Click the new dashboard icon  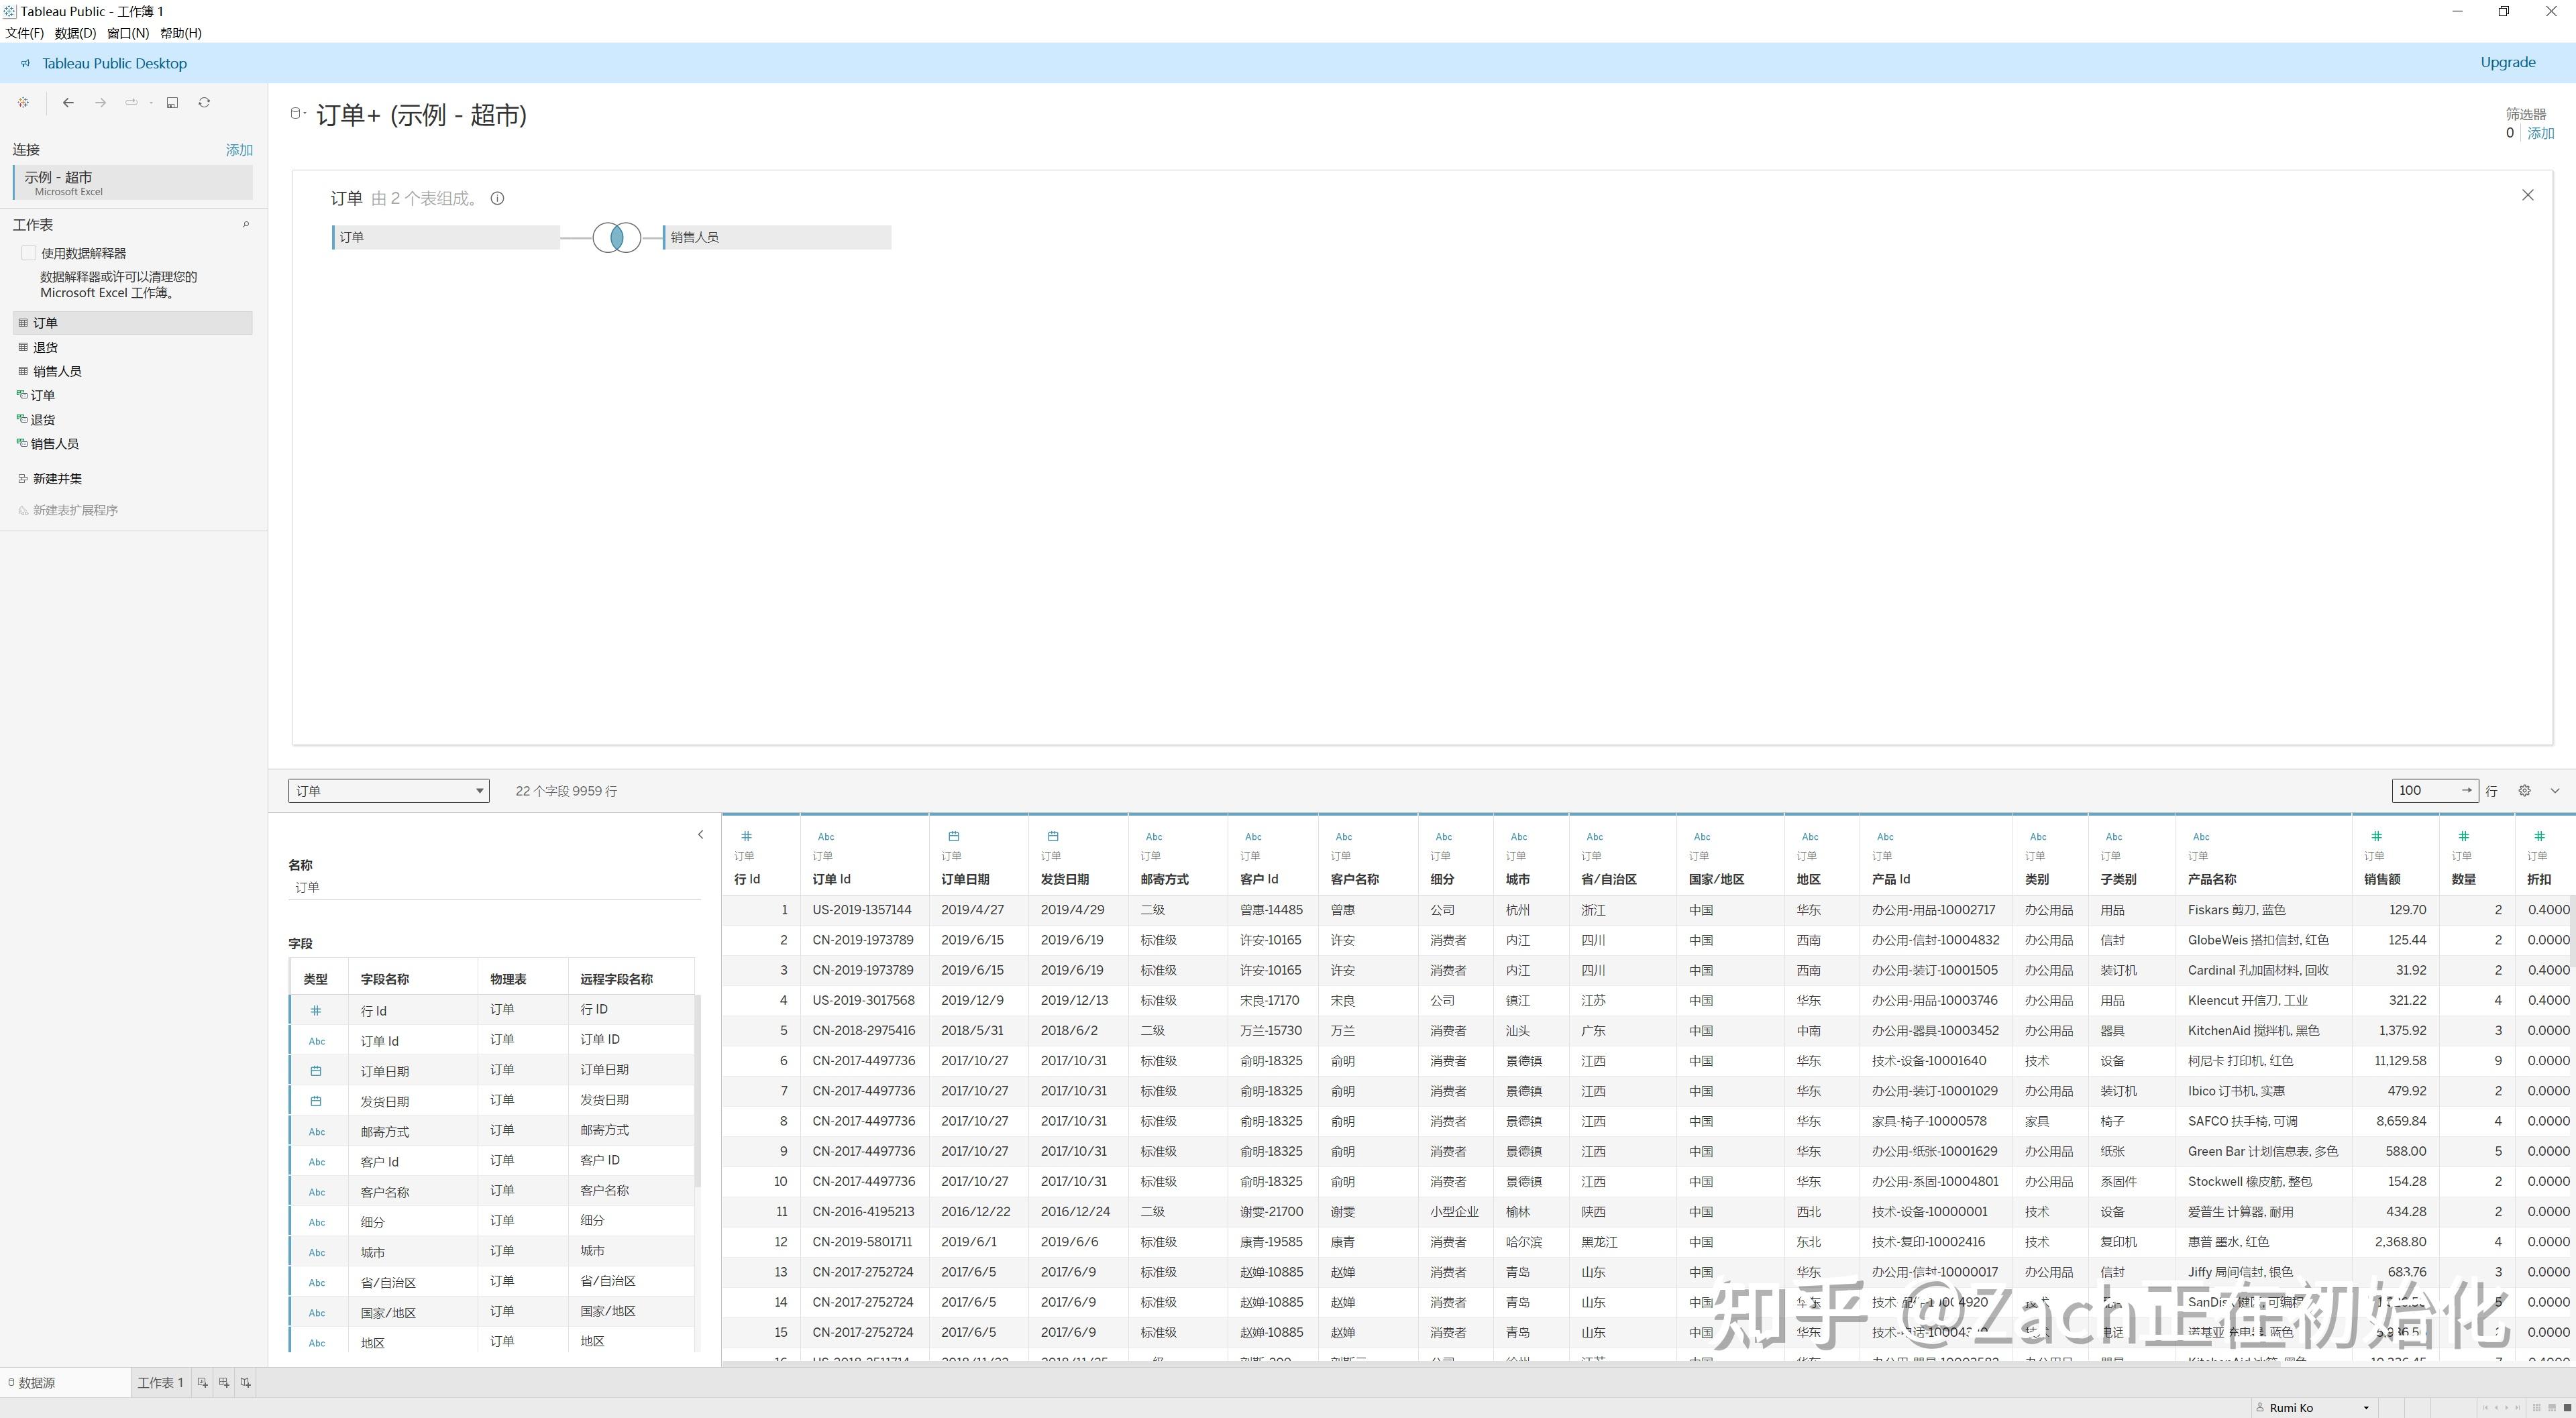(x=224, y=1383)
